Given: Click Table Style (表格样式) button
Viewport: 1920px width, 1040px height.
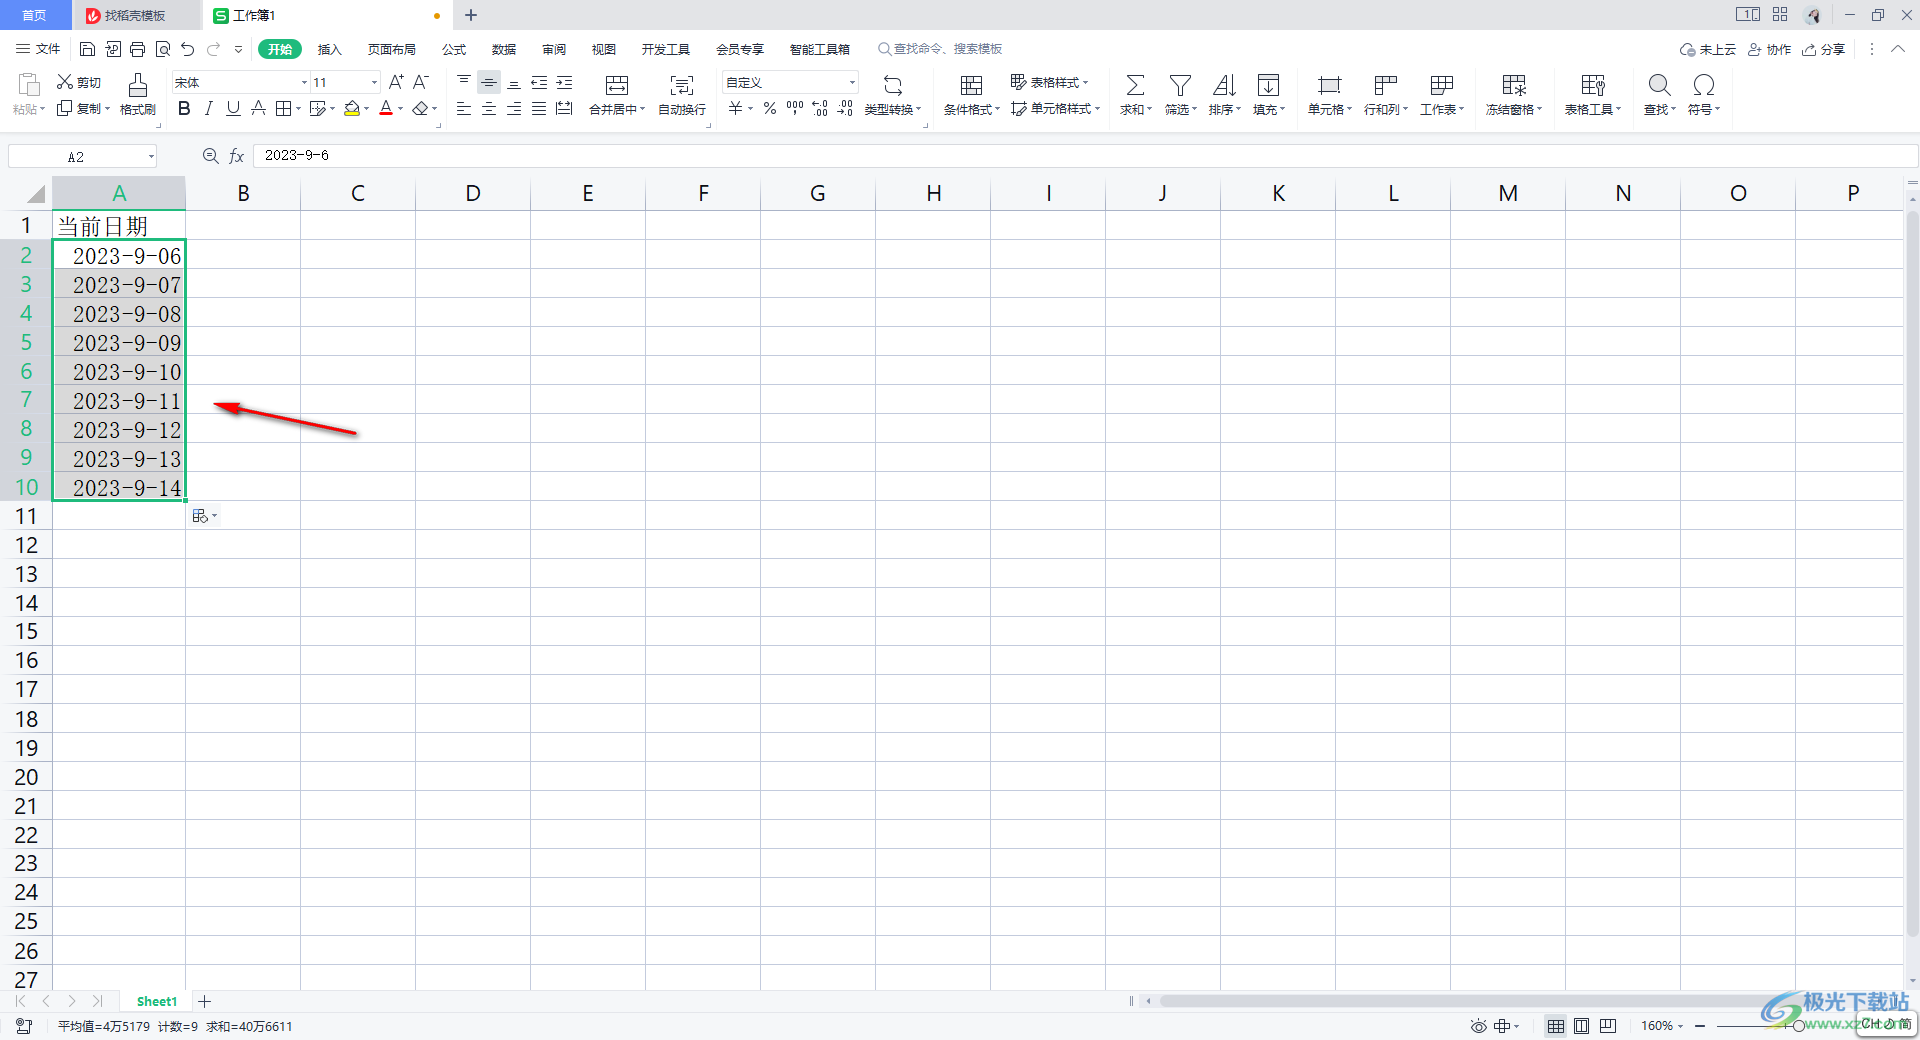Looking at the screenshot, I should tap(1049, 82).
